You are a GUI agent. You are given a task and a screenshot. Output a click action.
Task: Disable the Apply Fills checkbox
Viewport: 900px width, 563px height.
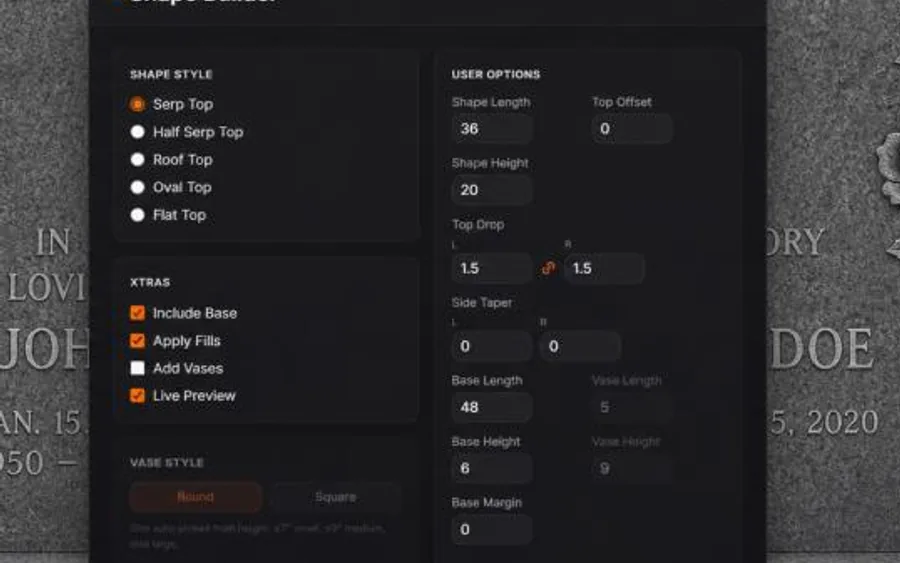pyautogui.click(x=137, y=340)
